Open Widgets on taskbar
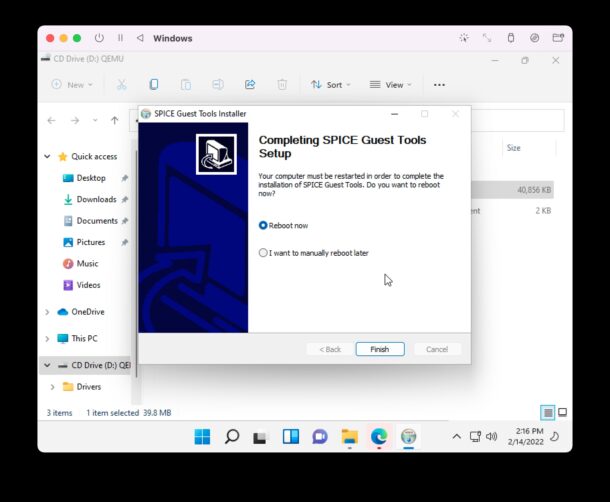Screen dimensions: 610x502 291,437
